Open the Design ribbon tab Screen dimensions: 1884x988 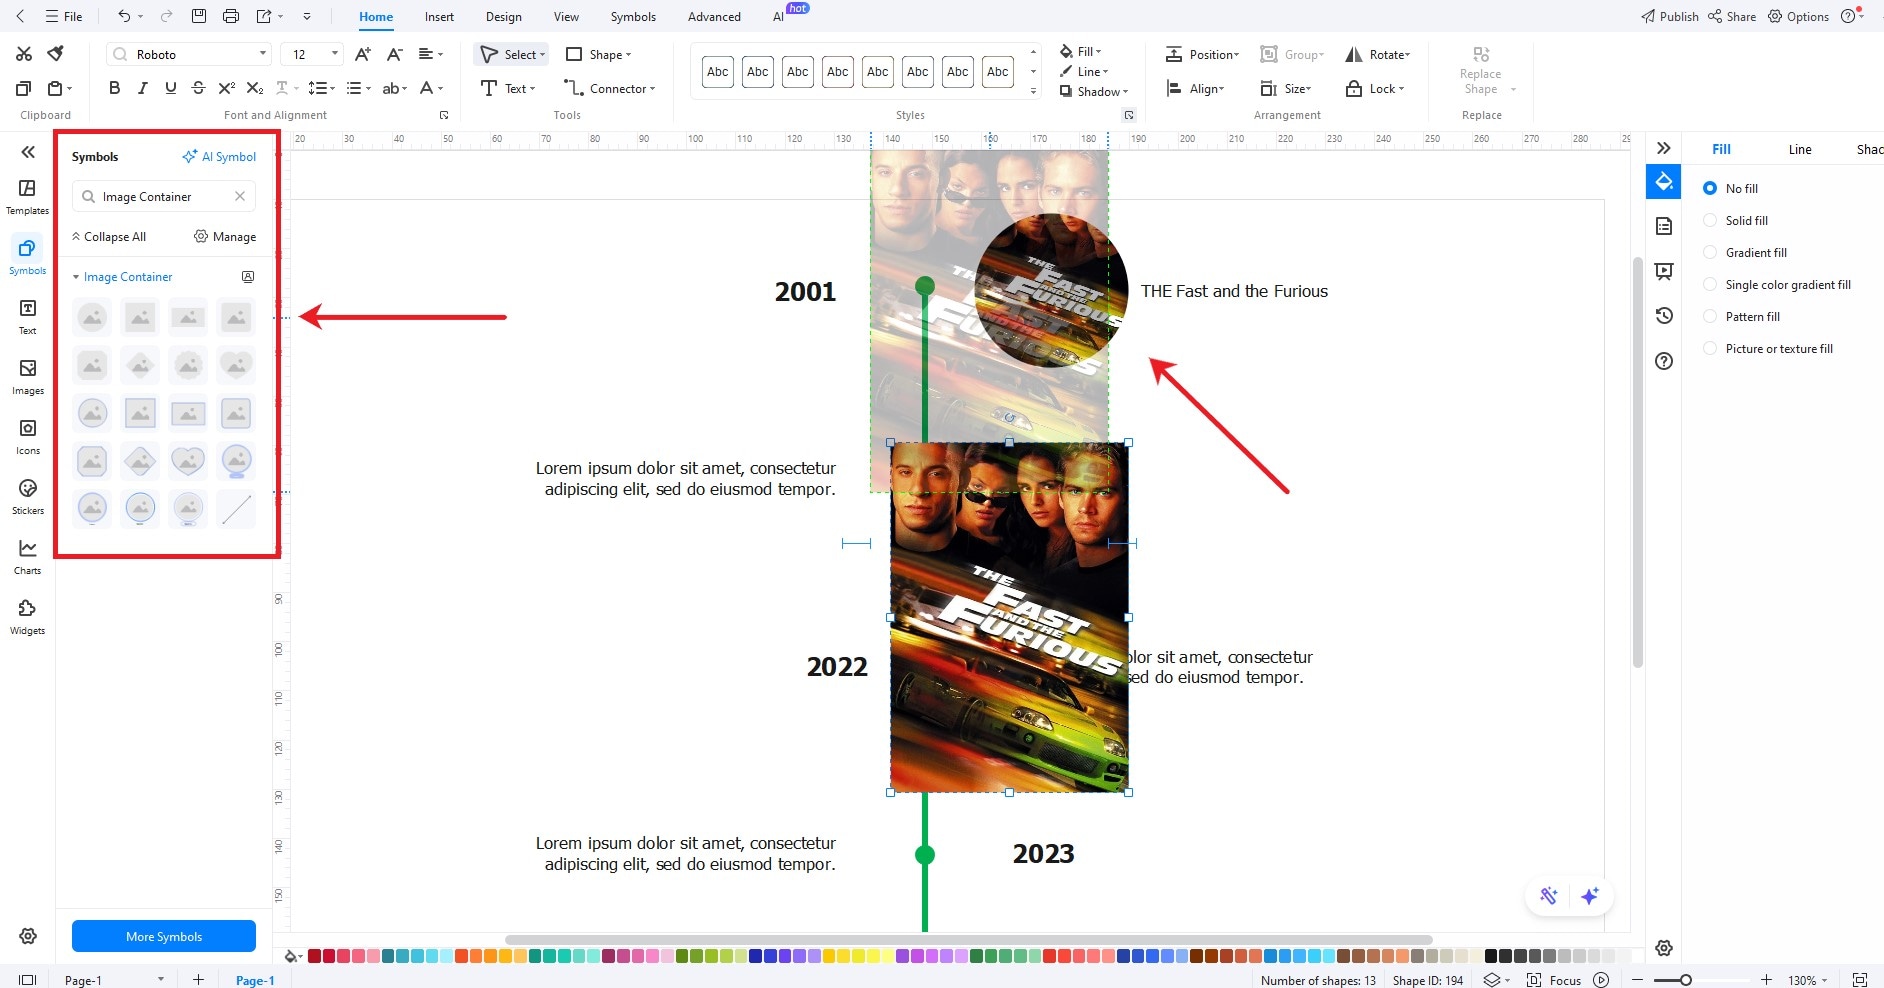point(504,16)
